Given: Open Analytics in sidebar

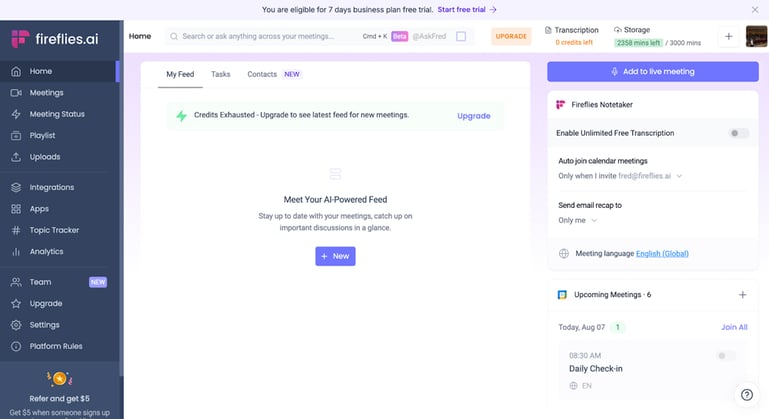Looking at the screenshot, I should pyautogui.click(x=46, y=252).
